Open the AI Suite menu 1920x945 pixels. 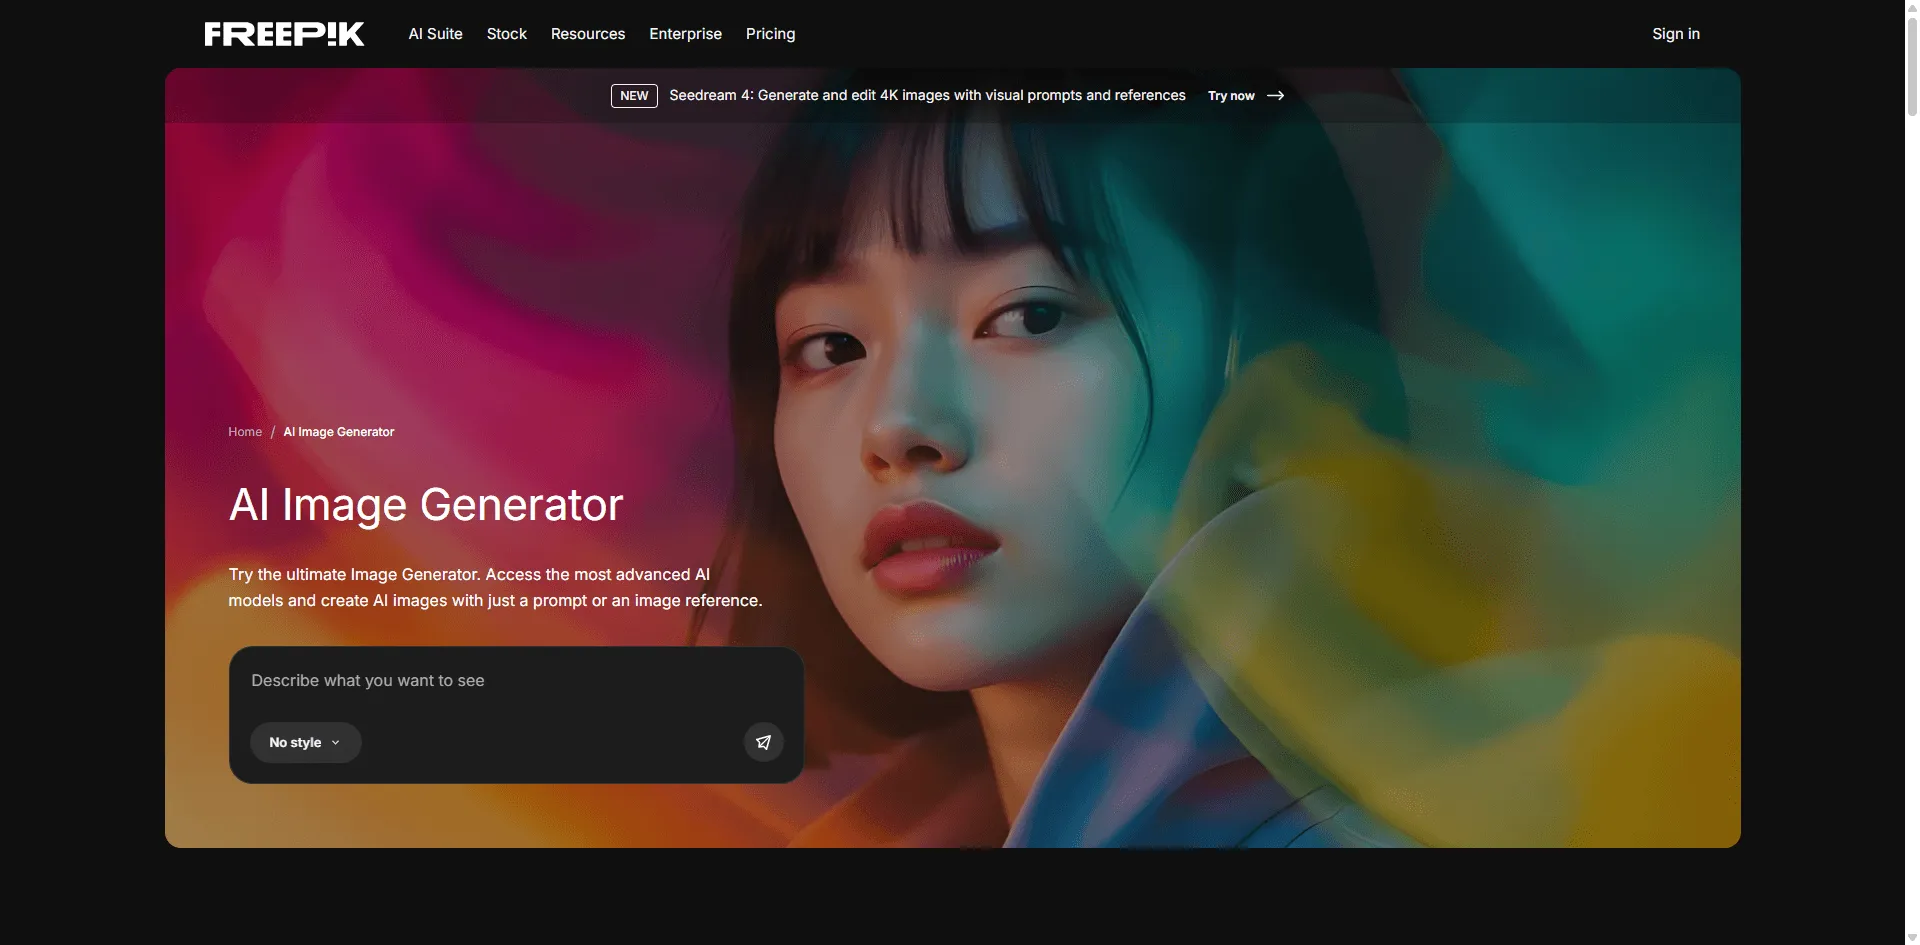point(435,34)
